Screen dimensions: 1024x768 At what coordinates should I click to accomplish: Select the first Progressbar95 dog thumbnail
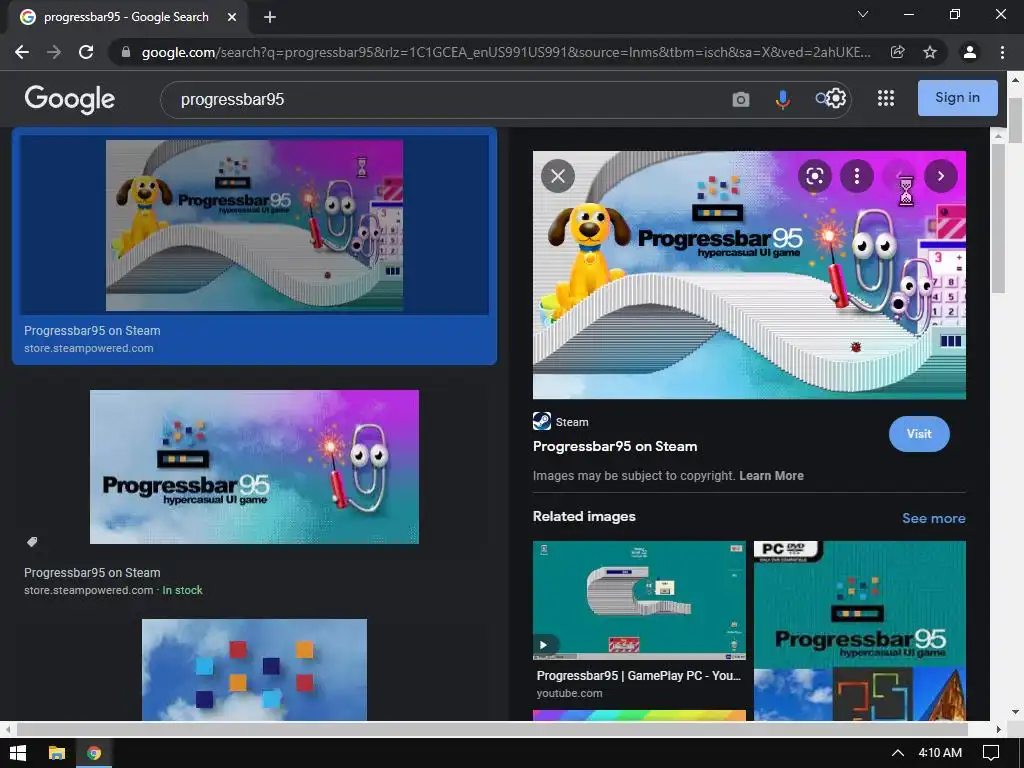click(x=254, y=225)
